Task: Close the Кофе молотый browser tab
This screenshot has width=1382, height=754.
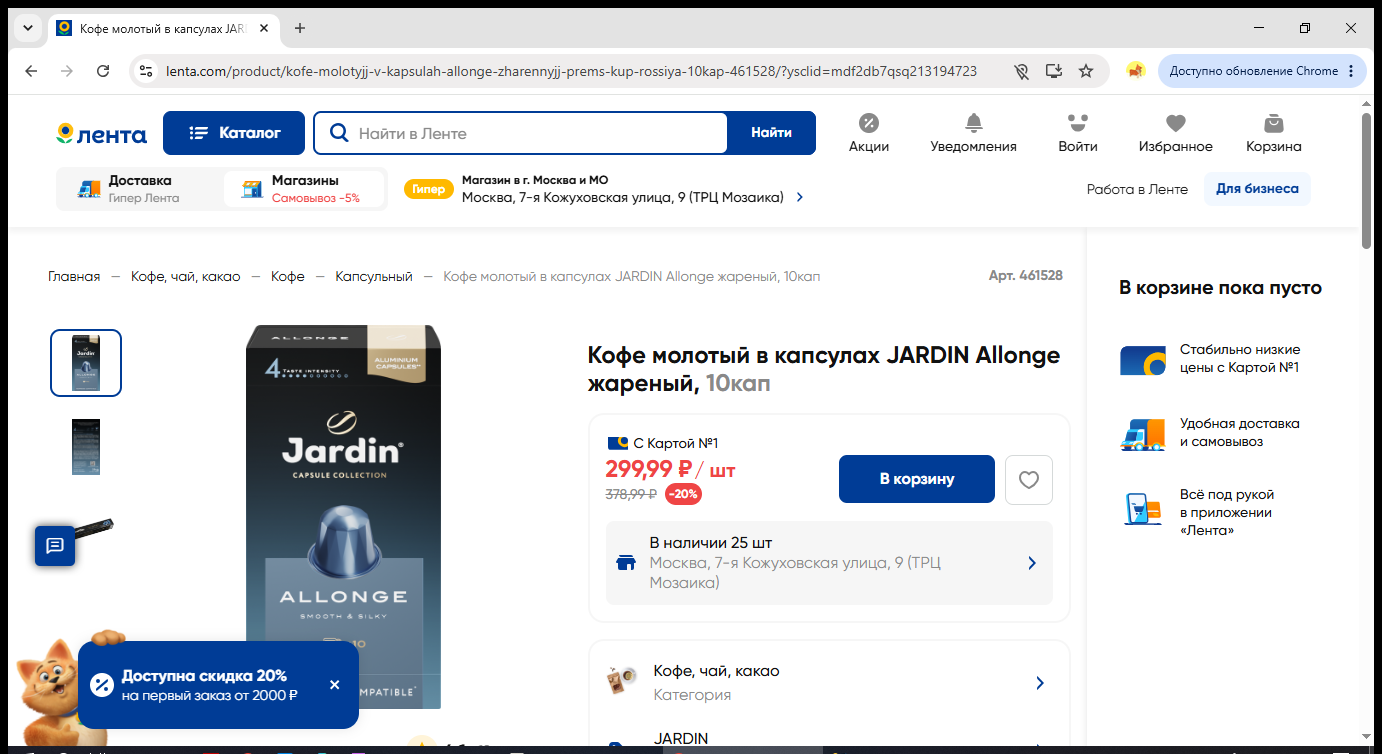Action: 264,28
